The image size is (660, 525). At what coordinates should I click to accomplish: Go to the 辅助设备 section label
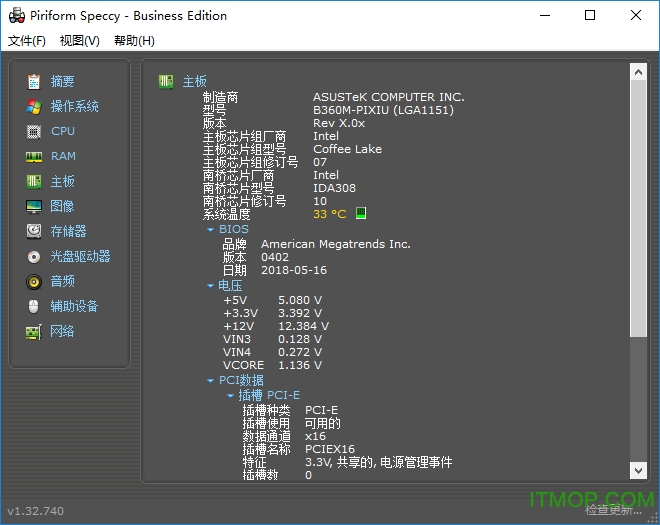click(x=74, y=306)
